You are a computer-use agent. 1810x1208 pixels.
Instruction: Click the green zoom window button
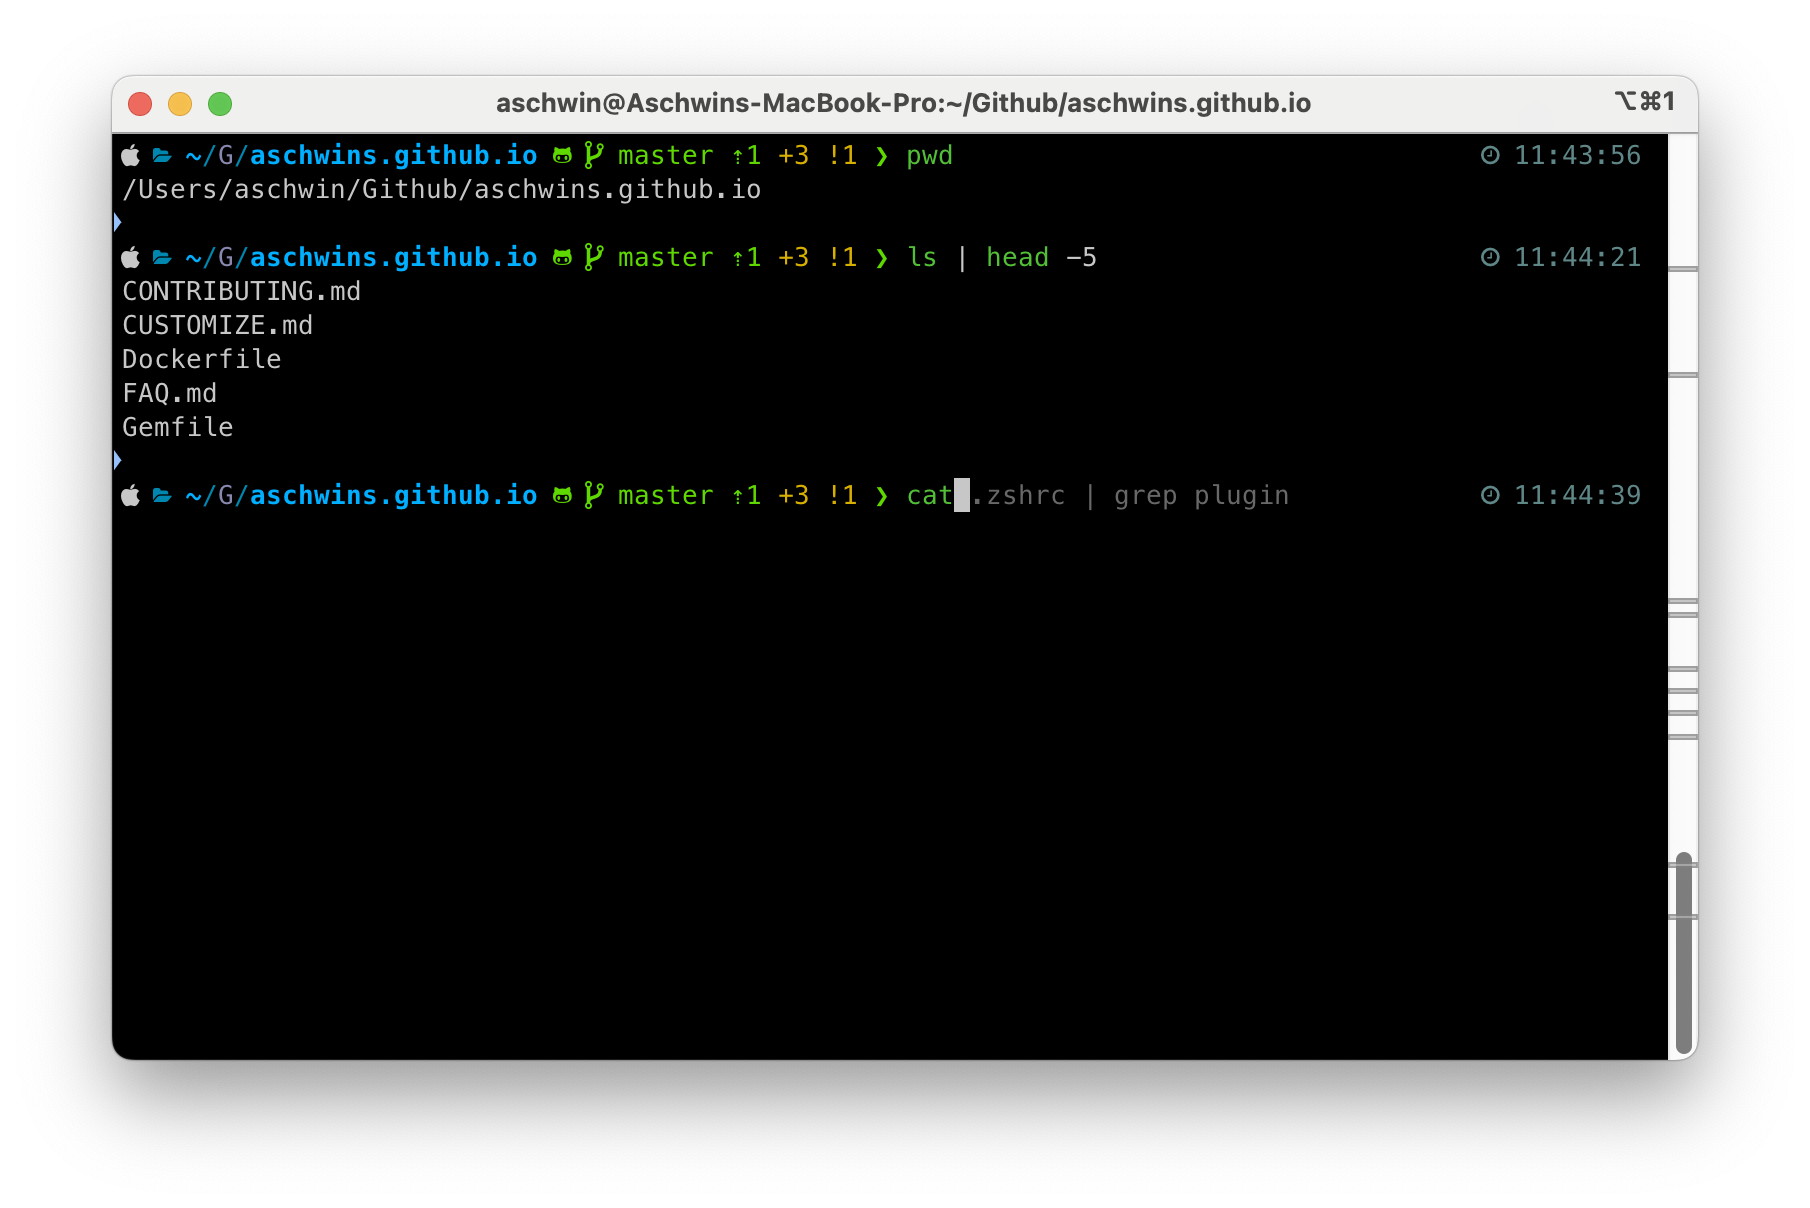point(220,104)
